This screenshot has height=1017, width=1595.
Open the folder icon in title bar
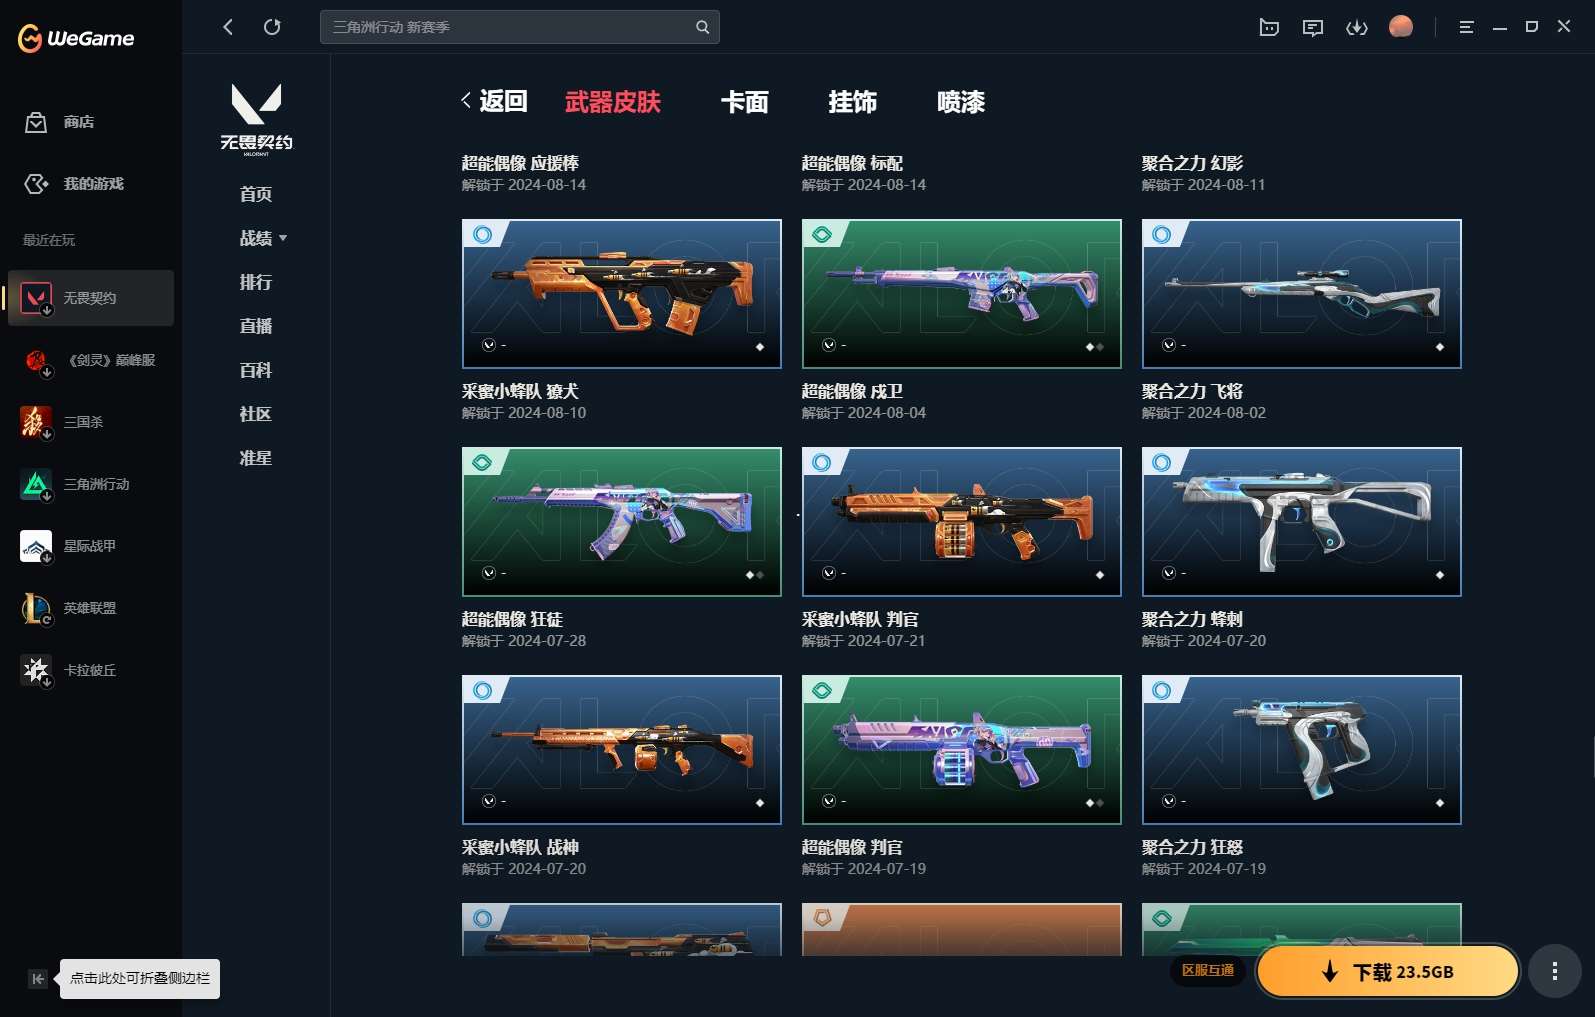tap(1269, 27)
